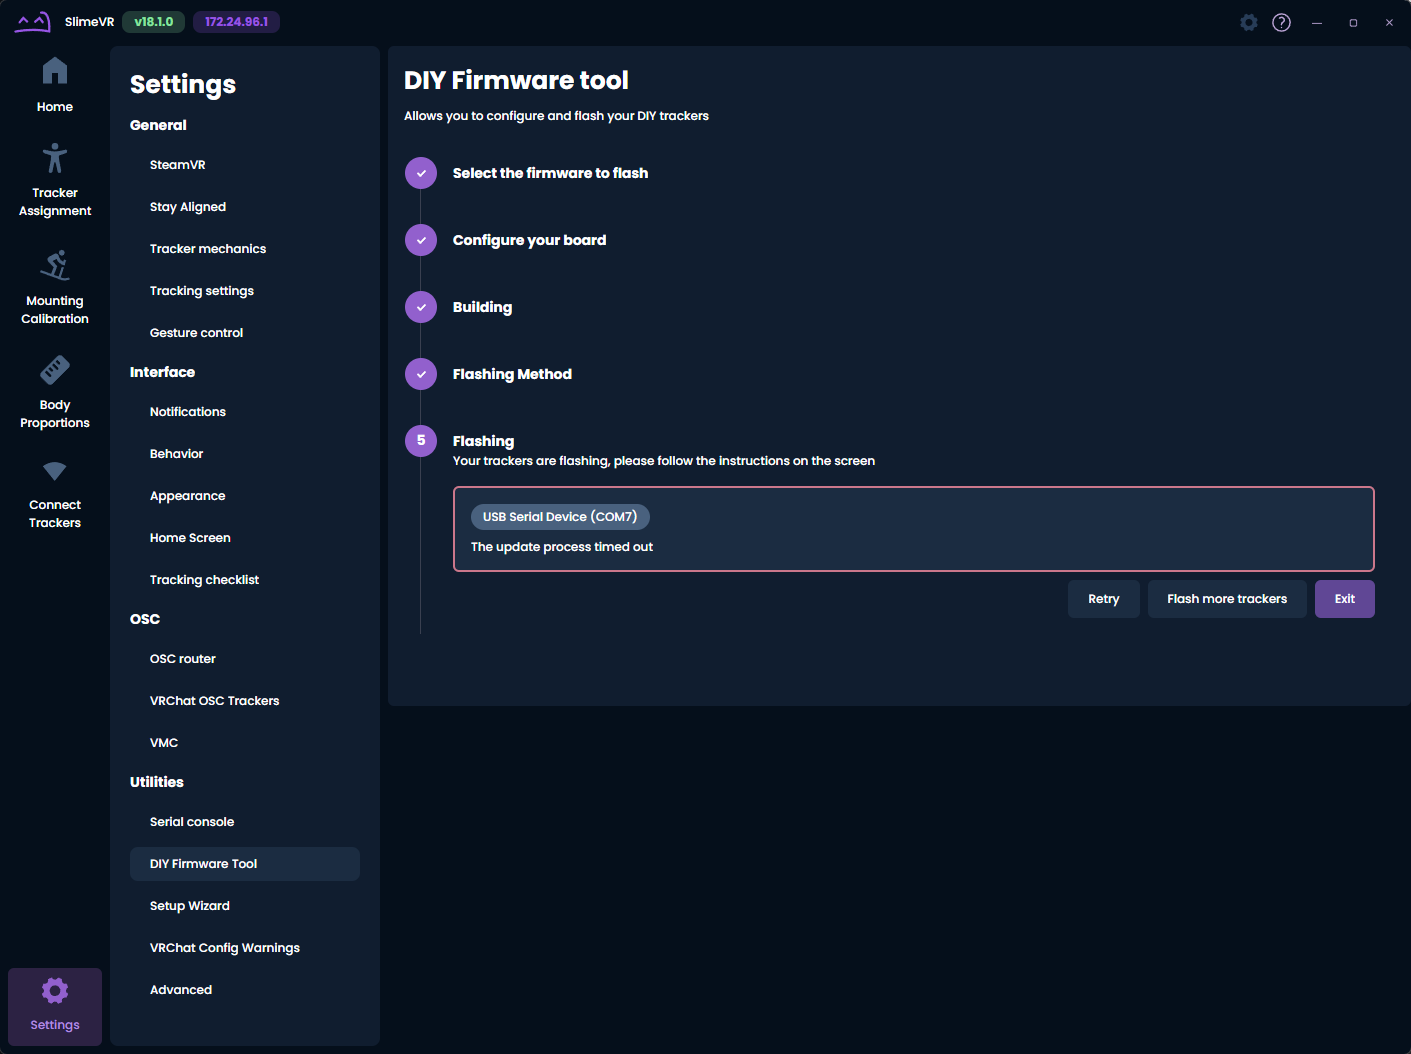Click the top-right settings gear icon
The height and width of the screenshot is (1054, 1411).
[x=1248, y=22]
